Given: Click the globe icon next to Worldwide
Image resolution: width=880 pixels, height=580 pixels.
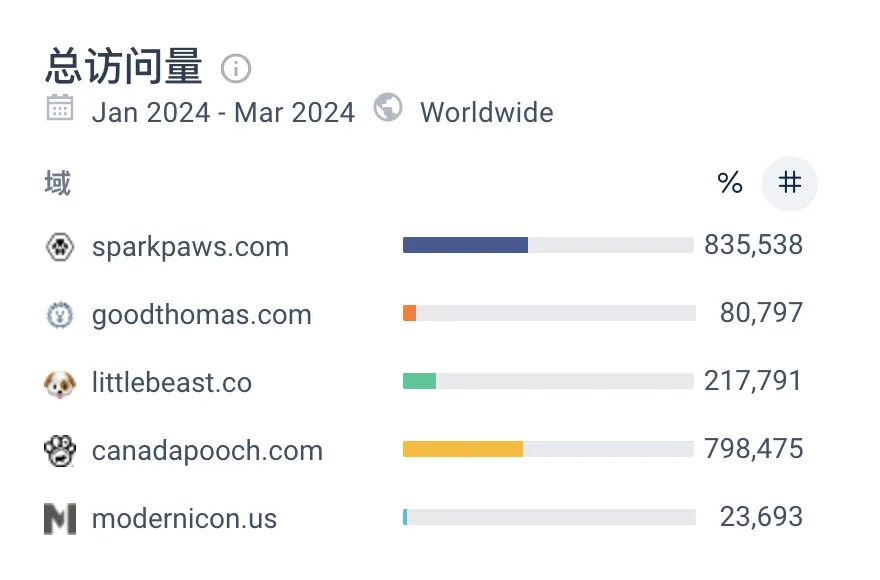Looking at the screenshot, I should 388,108.
